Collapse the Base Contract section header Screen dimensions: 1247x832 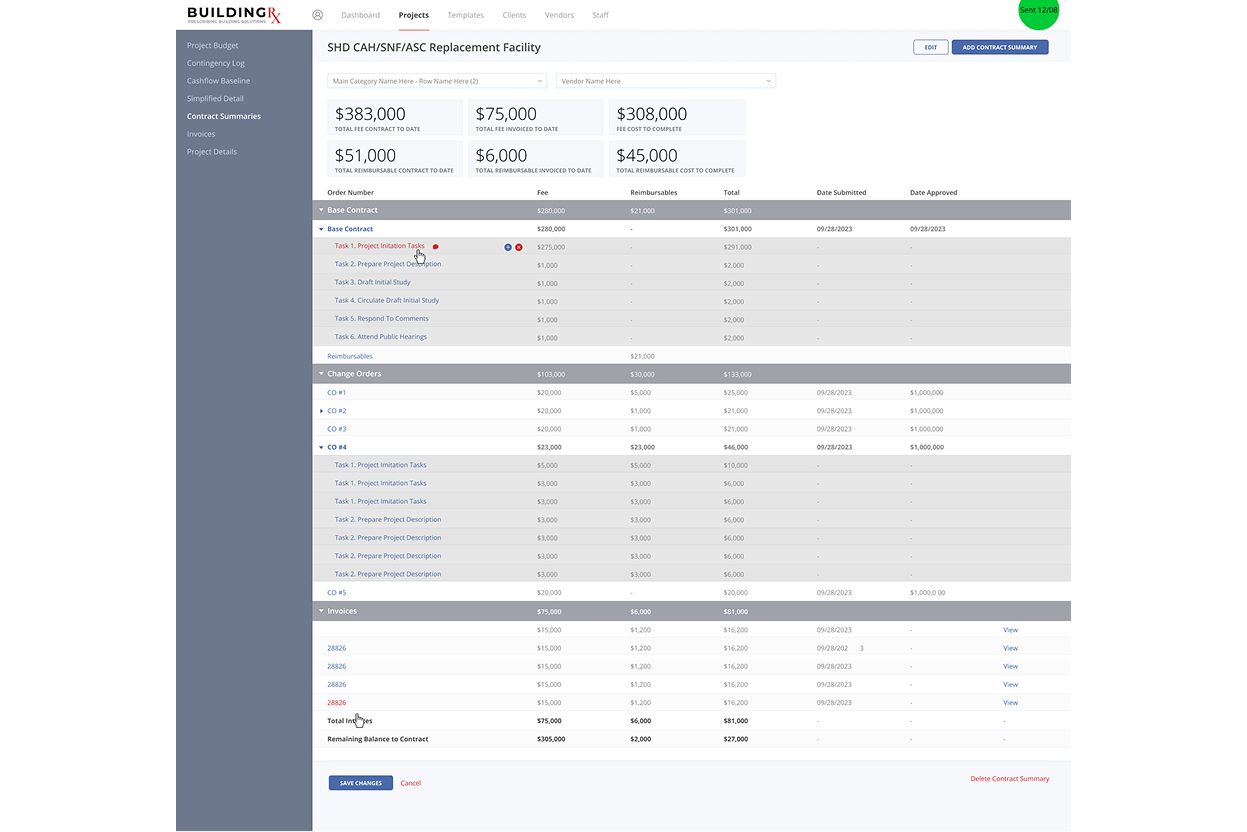[x=321, y=211]
